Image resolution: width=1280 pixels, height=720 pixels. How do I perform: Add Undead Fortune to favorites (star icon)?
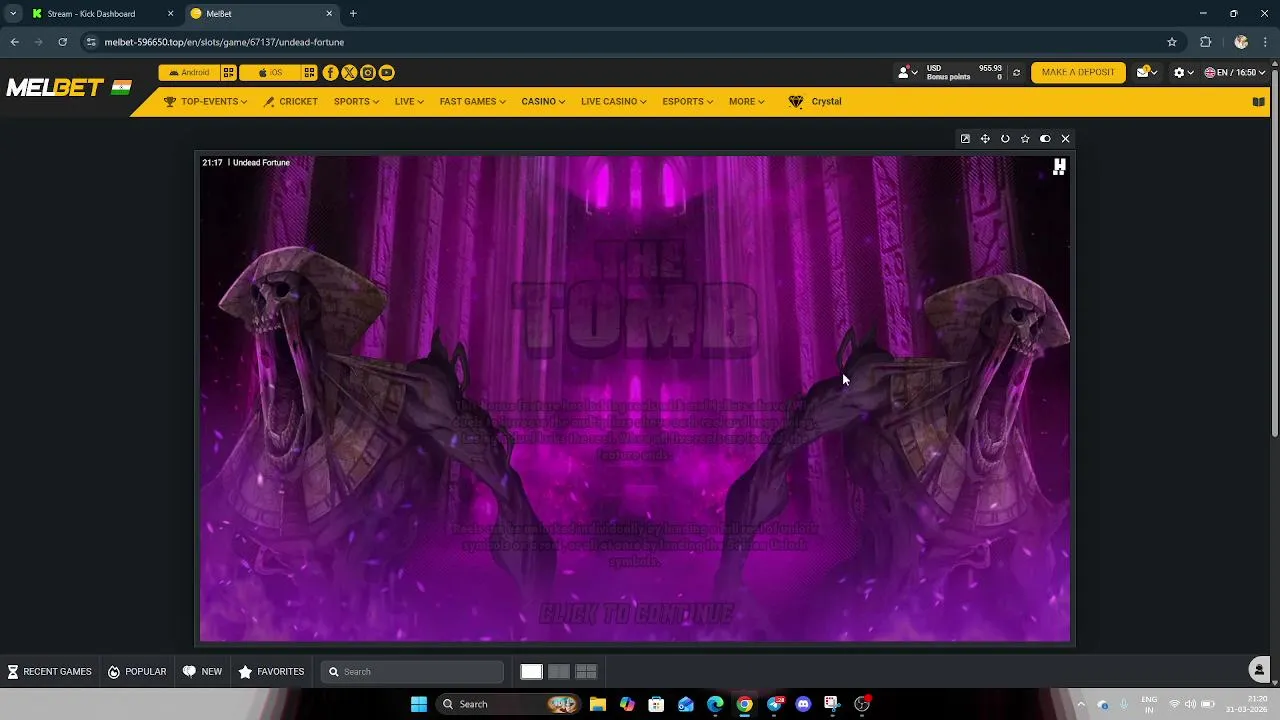pyautogui.click(x=1025, y=139)
